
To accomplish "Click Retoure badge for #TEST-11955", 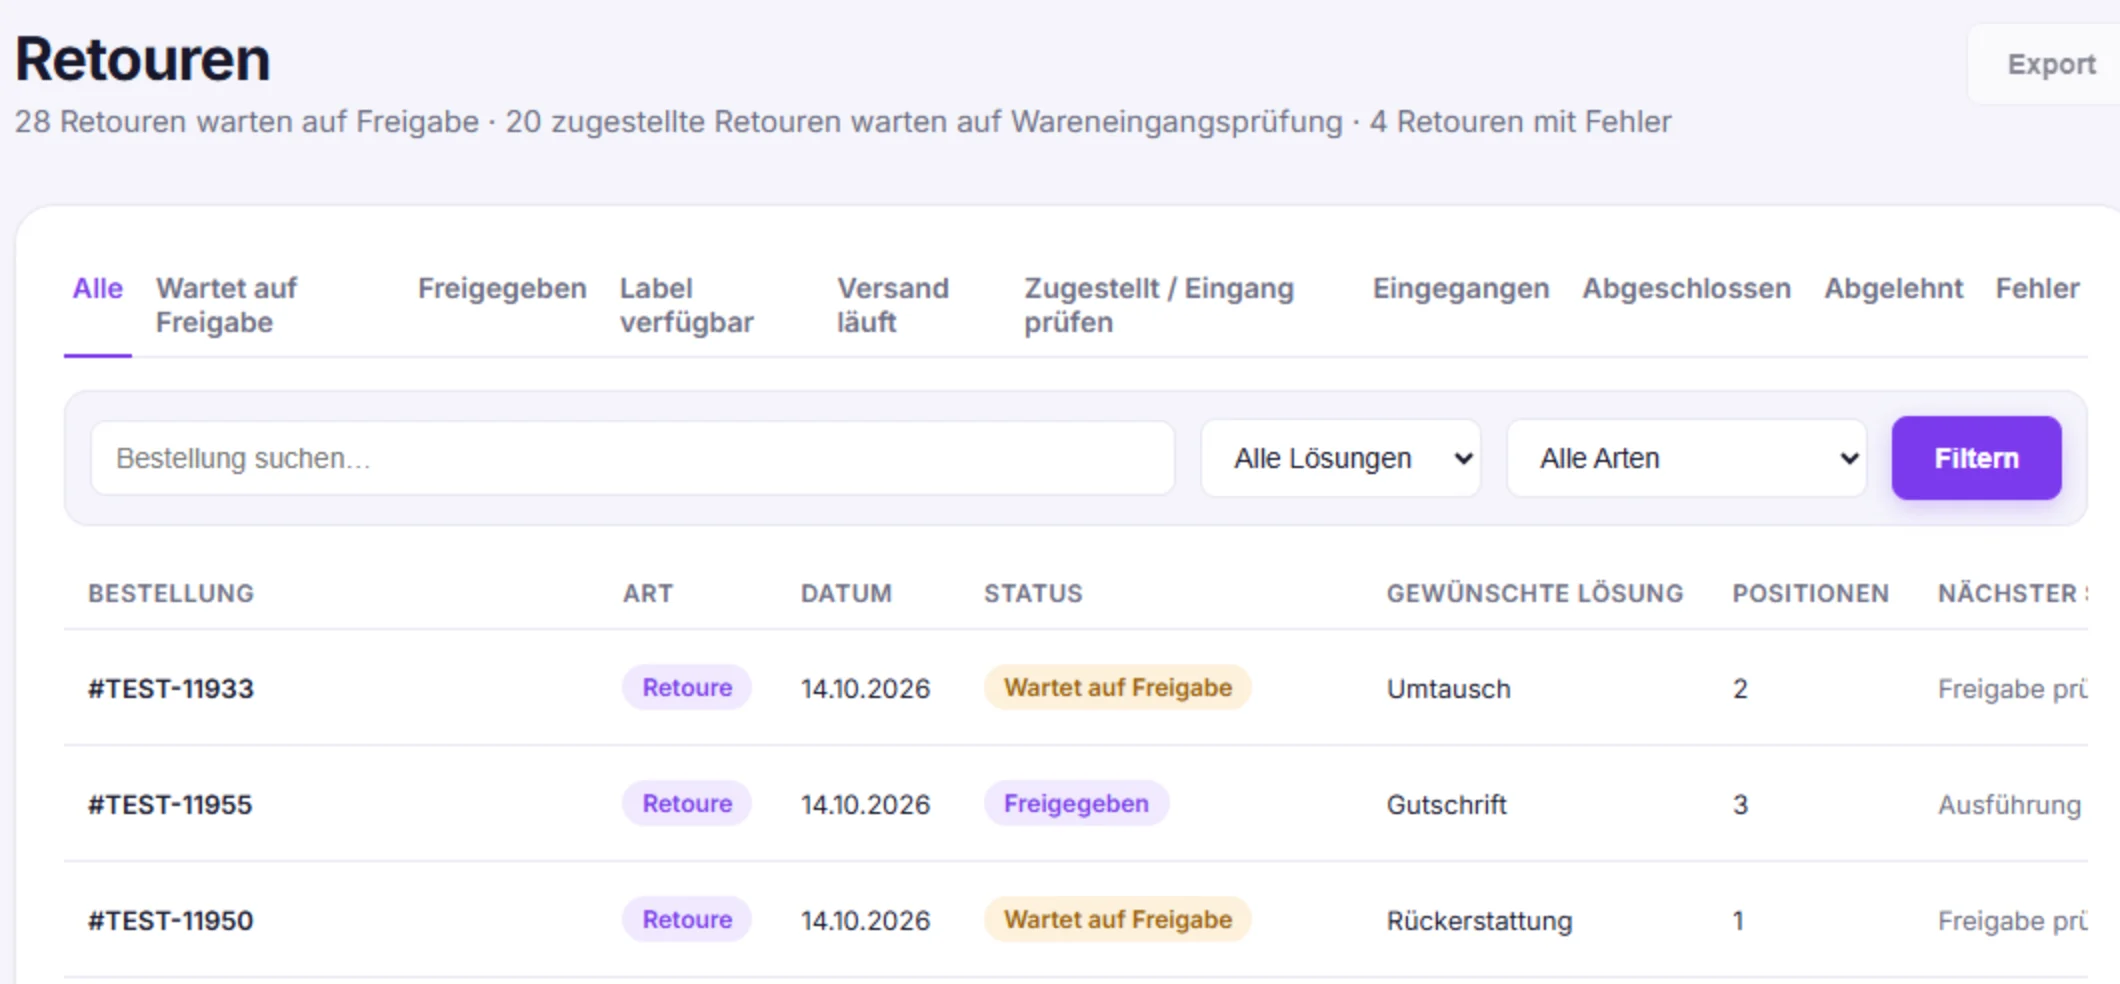I will (x=687, y=804).
